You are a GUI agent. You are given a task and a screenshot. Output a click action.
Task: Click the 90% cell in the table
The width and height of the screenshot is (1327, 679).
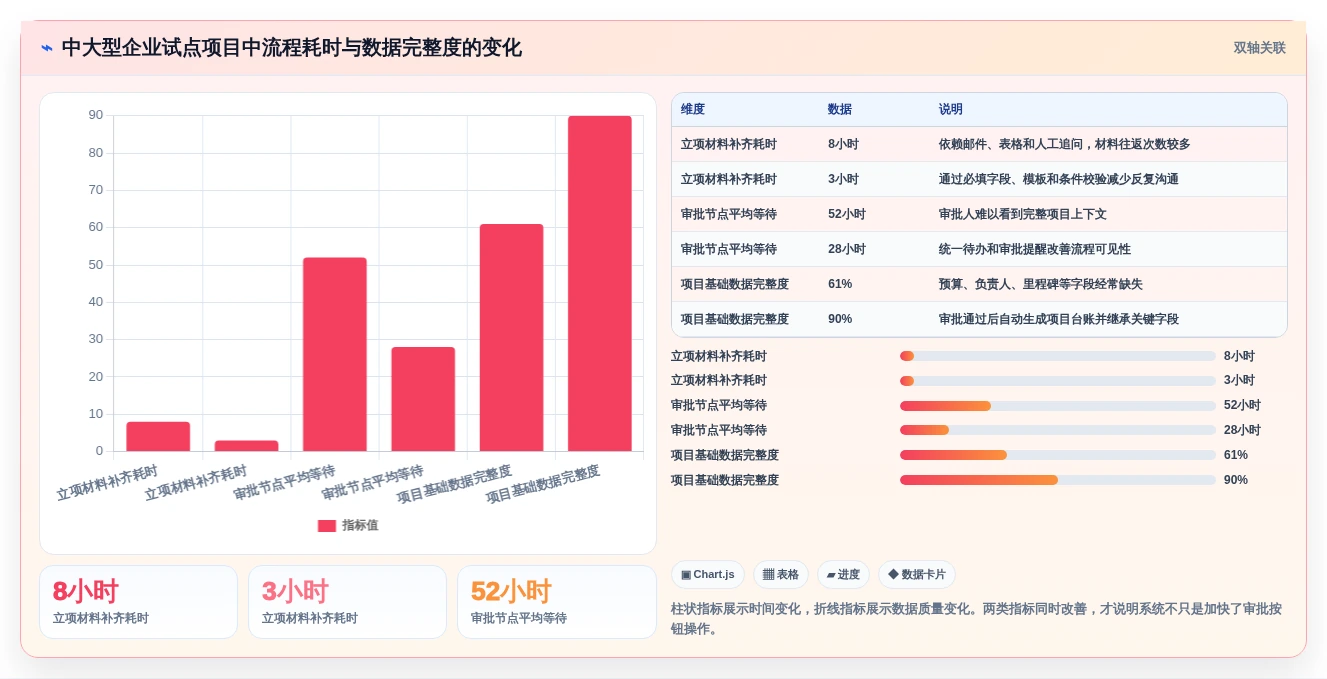pyautogui.click(x=840, y=319)
